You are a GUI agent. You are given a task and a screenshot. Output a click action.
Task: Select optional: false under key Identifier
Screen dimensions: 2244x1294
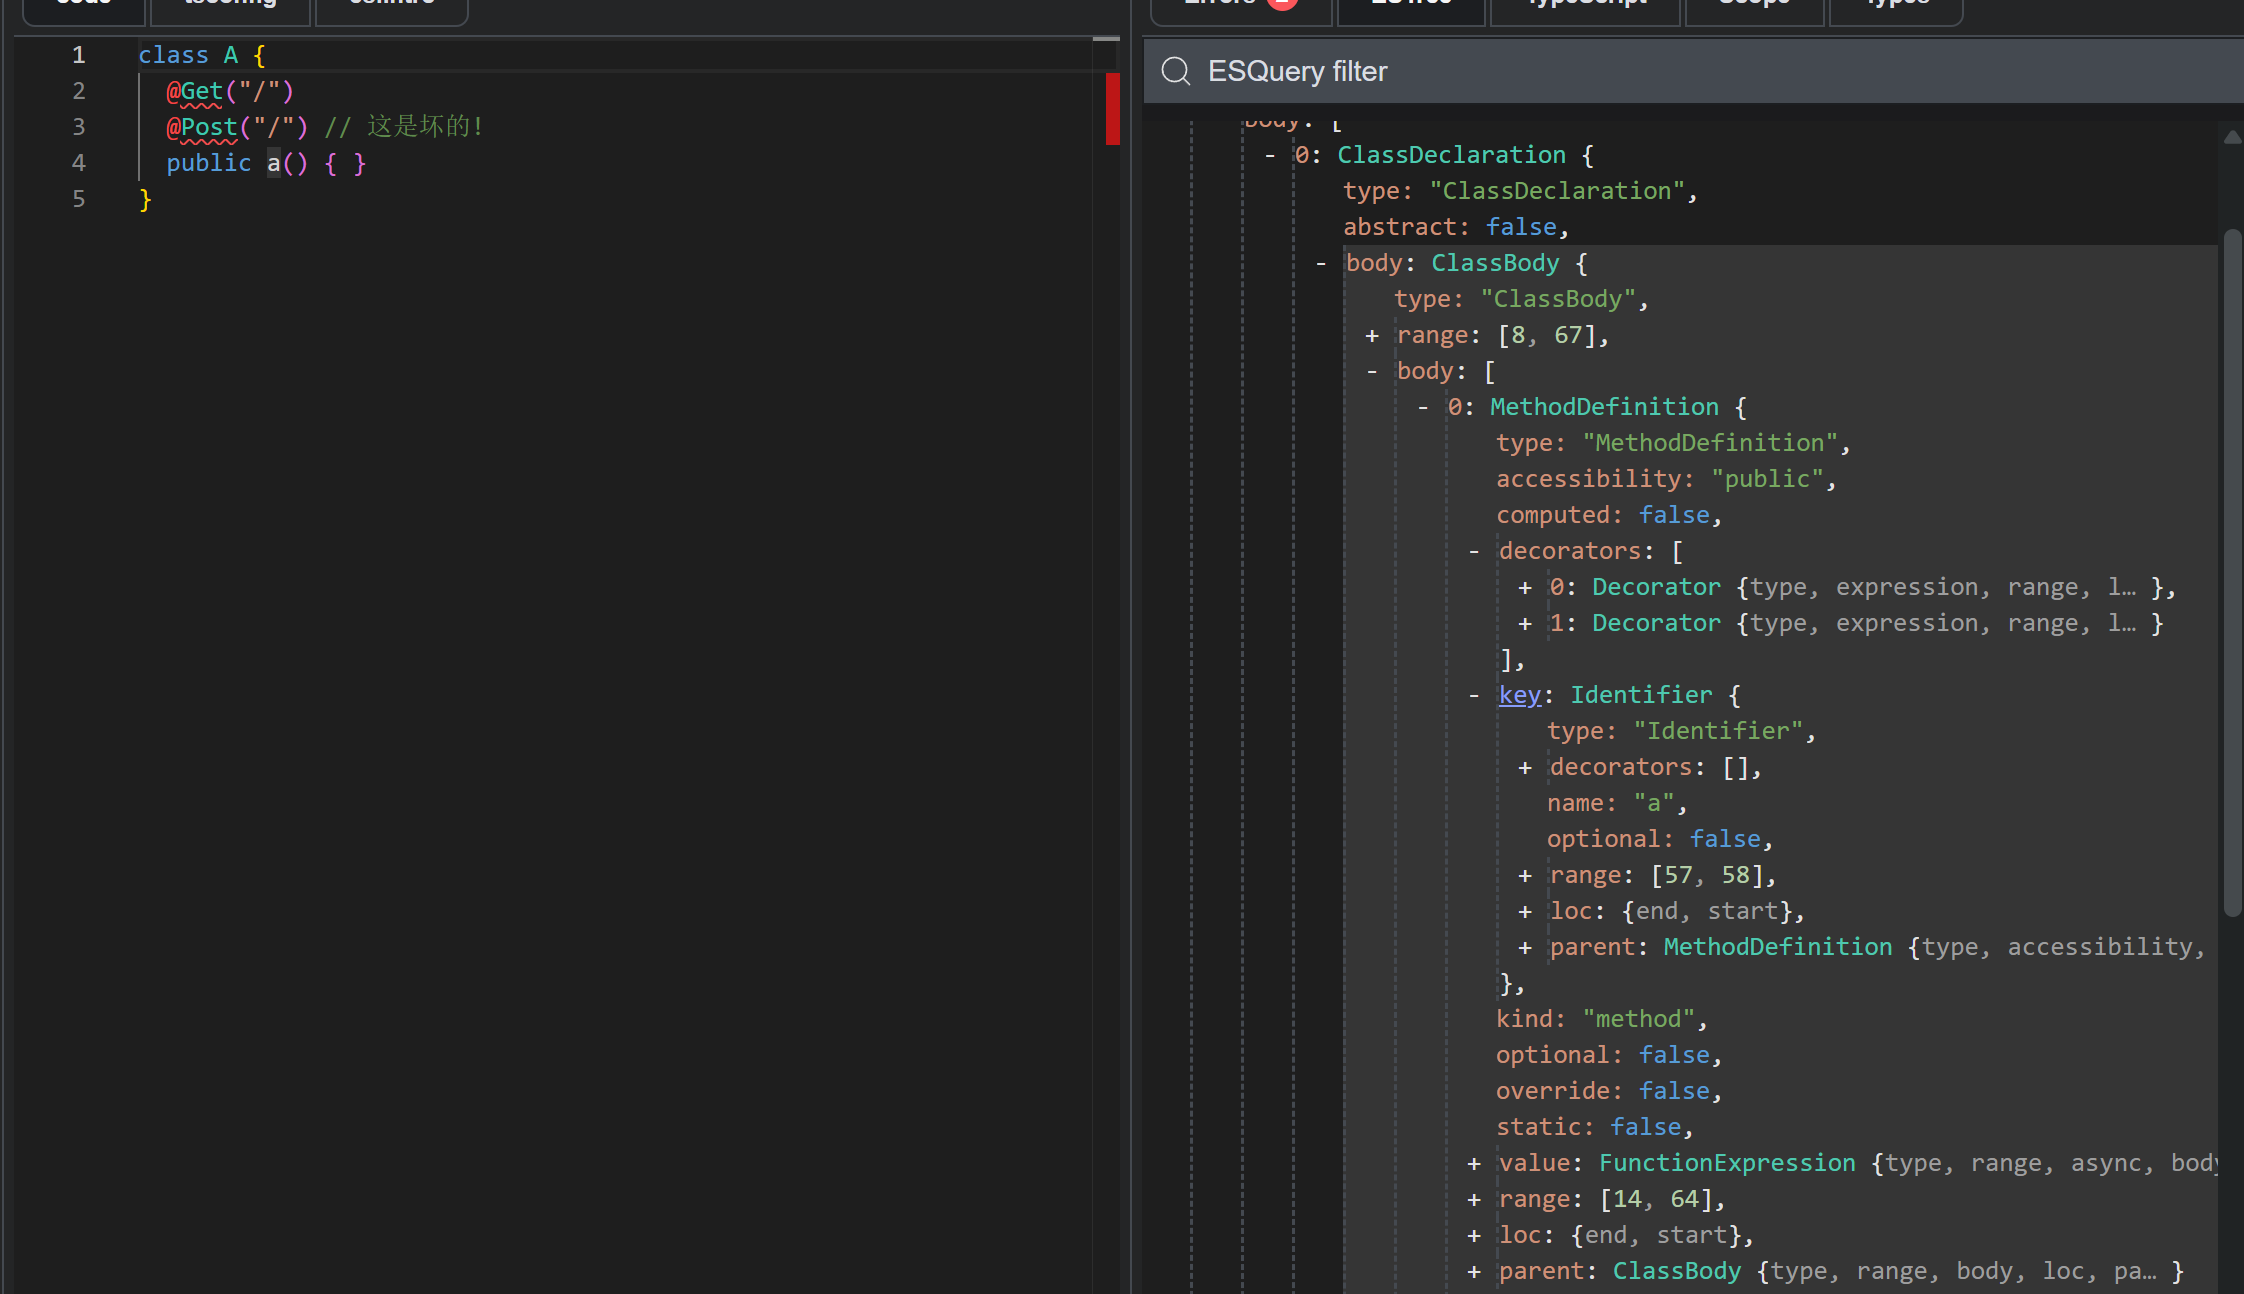[1660, 839]
